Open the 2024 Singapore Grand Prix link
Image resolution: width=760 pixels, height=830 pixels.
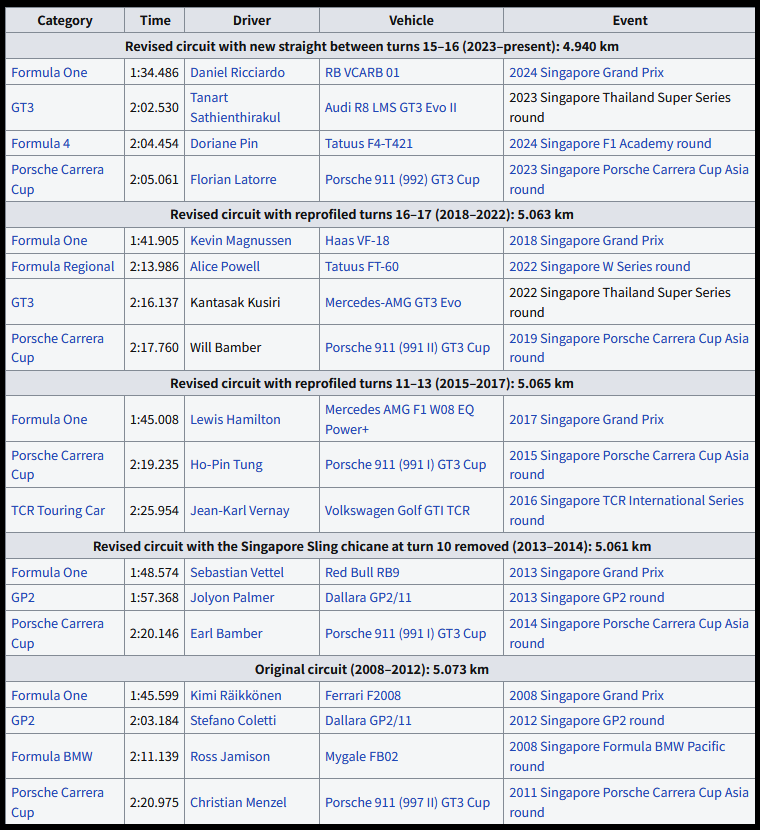(x=586, y=73)
